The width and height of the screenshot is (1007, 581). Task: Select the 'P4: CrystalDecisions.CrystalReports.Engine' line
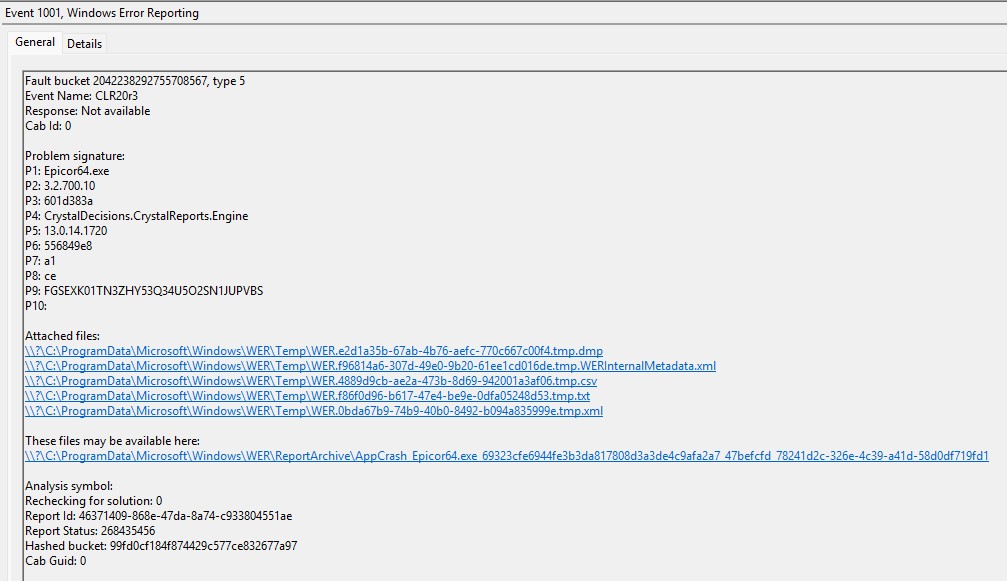click(x=137, y=216)
